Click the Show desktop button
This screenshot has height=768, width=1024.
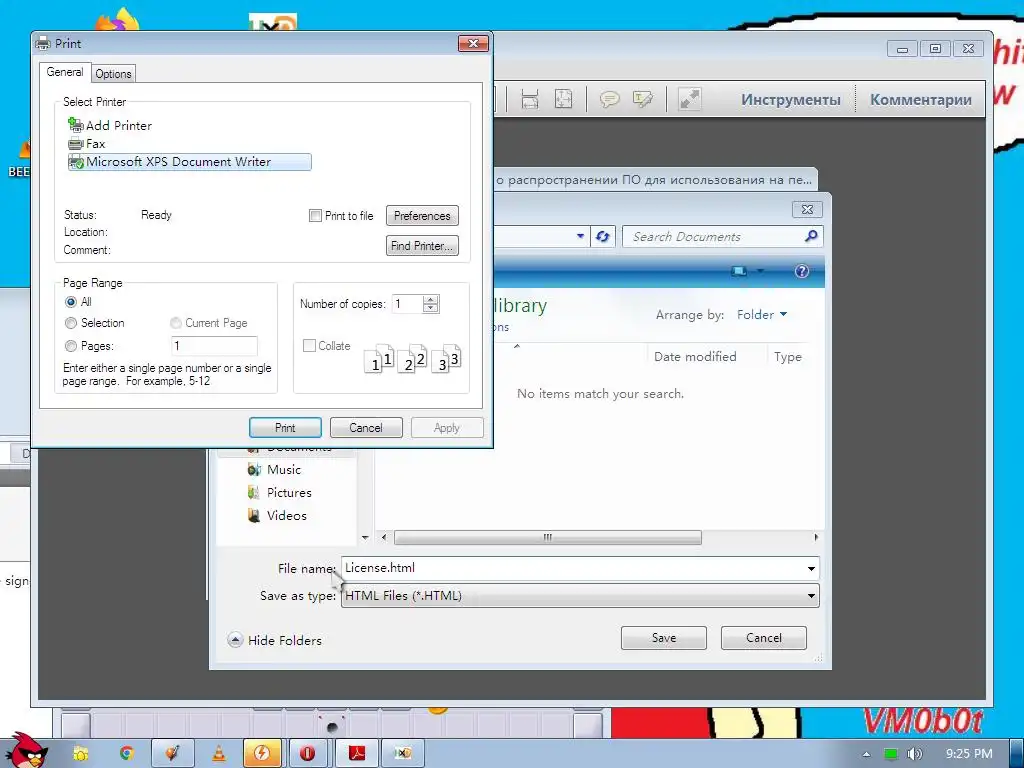point(1016,754)
